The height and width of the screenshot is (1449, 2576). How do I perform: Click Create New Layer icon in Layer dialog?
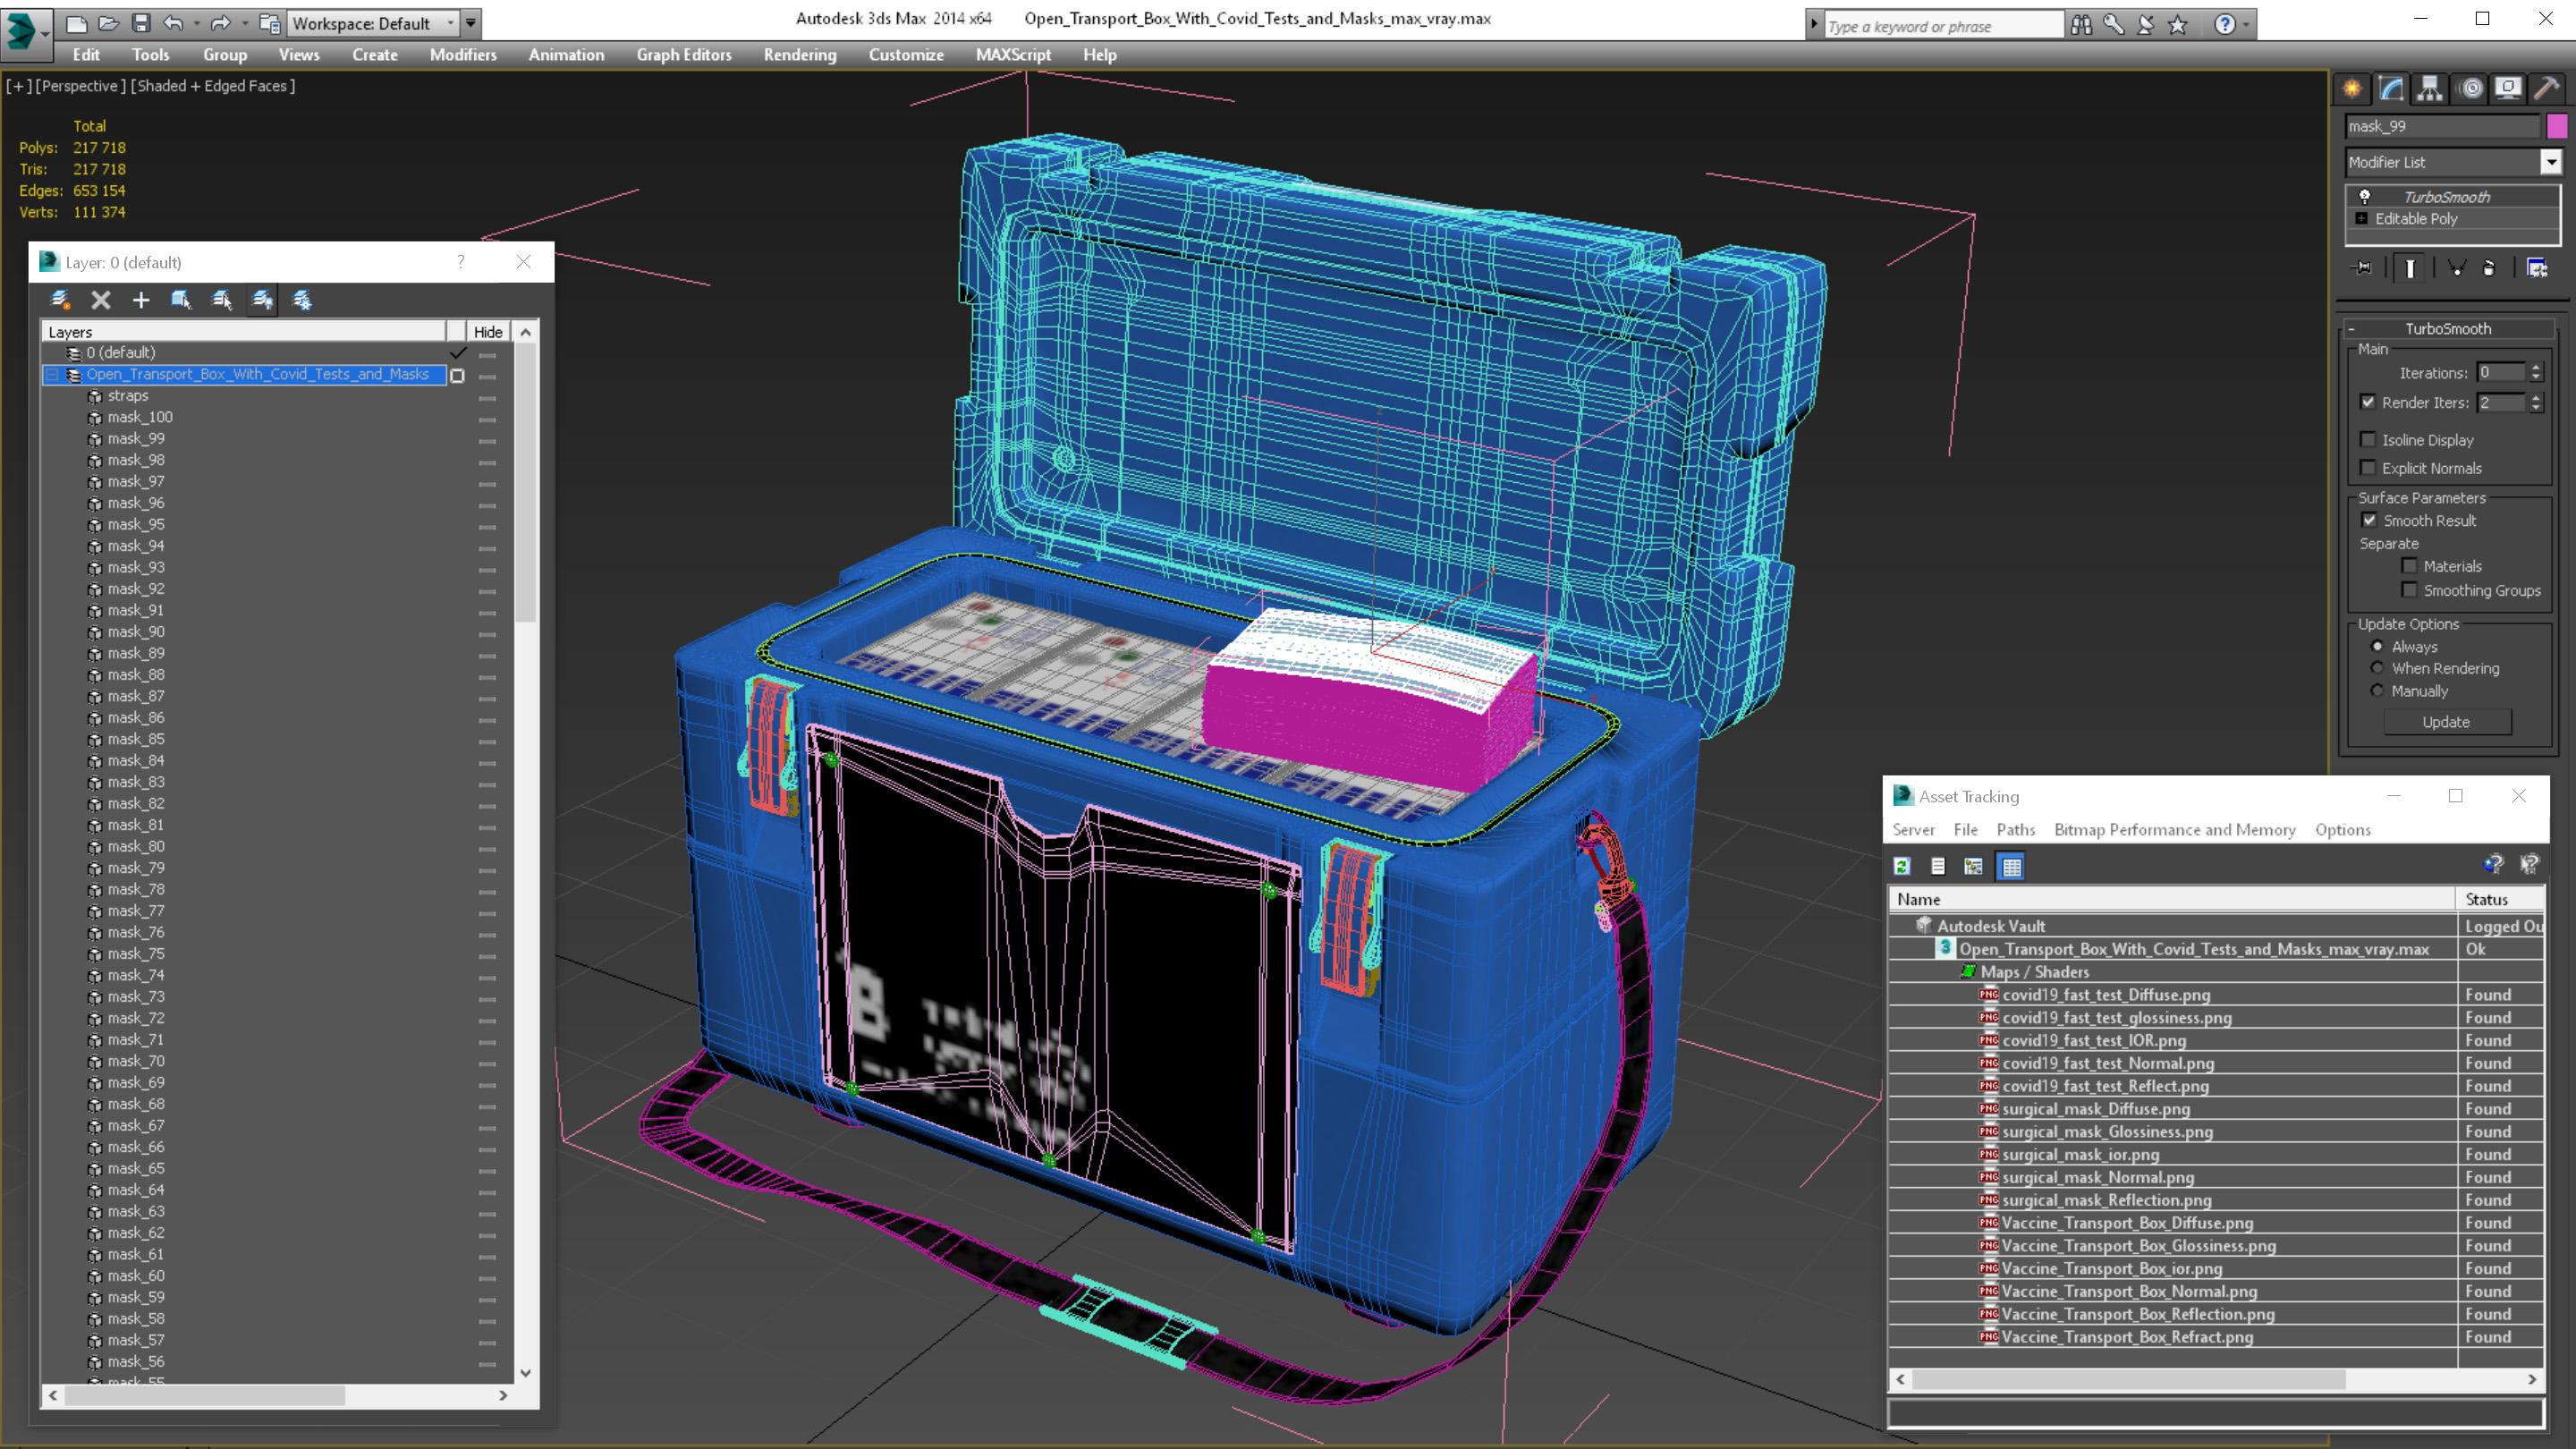tap(60, 300)
